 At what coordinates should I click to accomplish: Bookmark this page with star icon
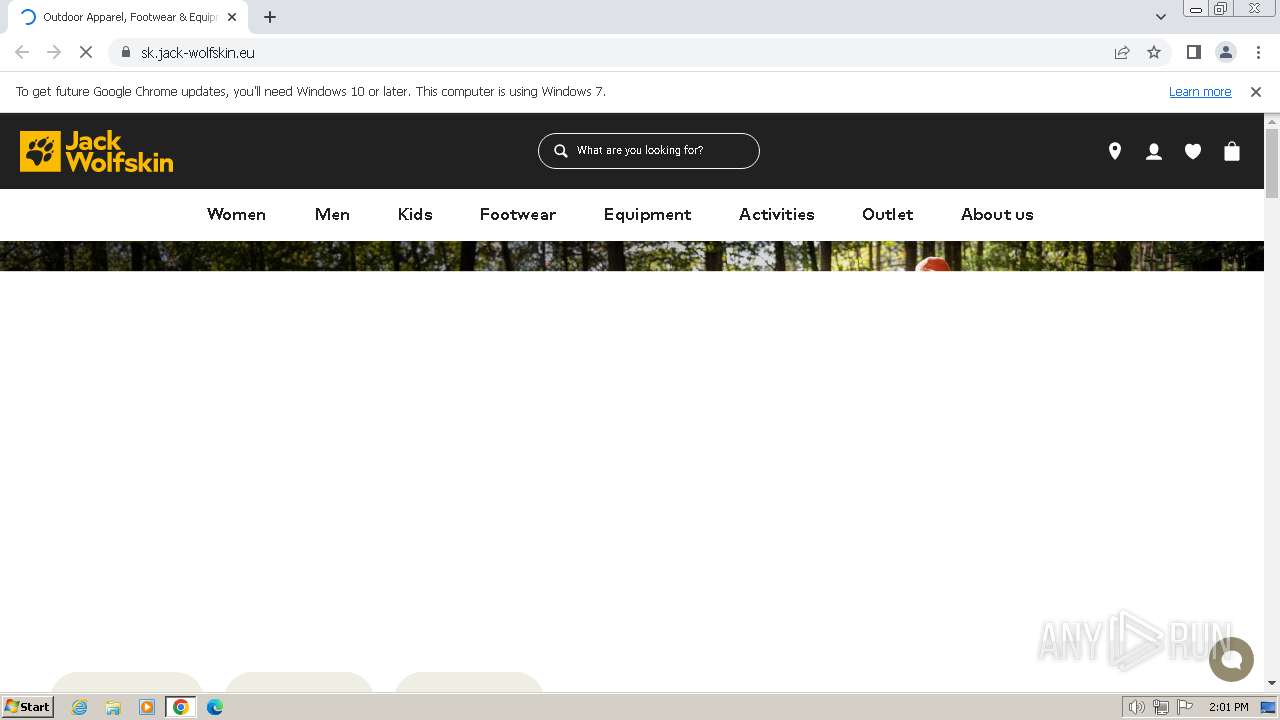click(x=1154, y=52)
